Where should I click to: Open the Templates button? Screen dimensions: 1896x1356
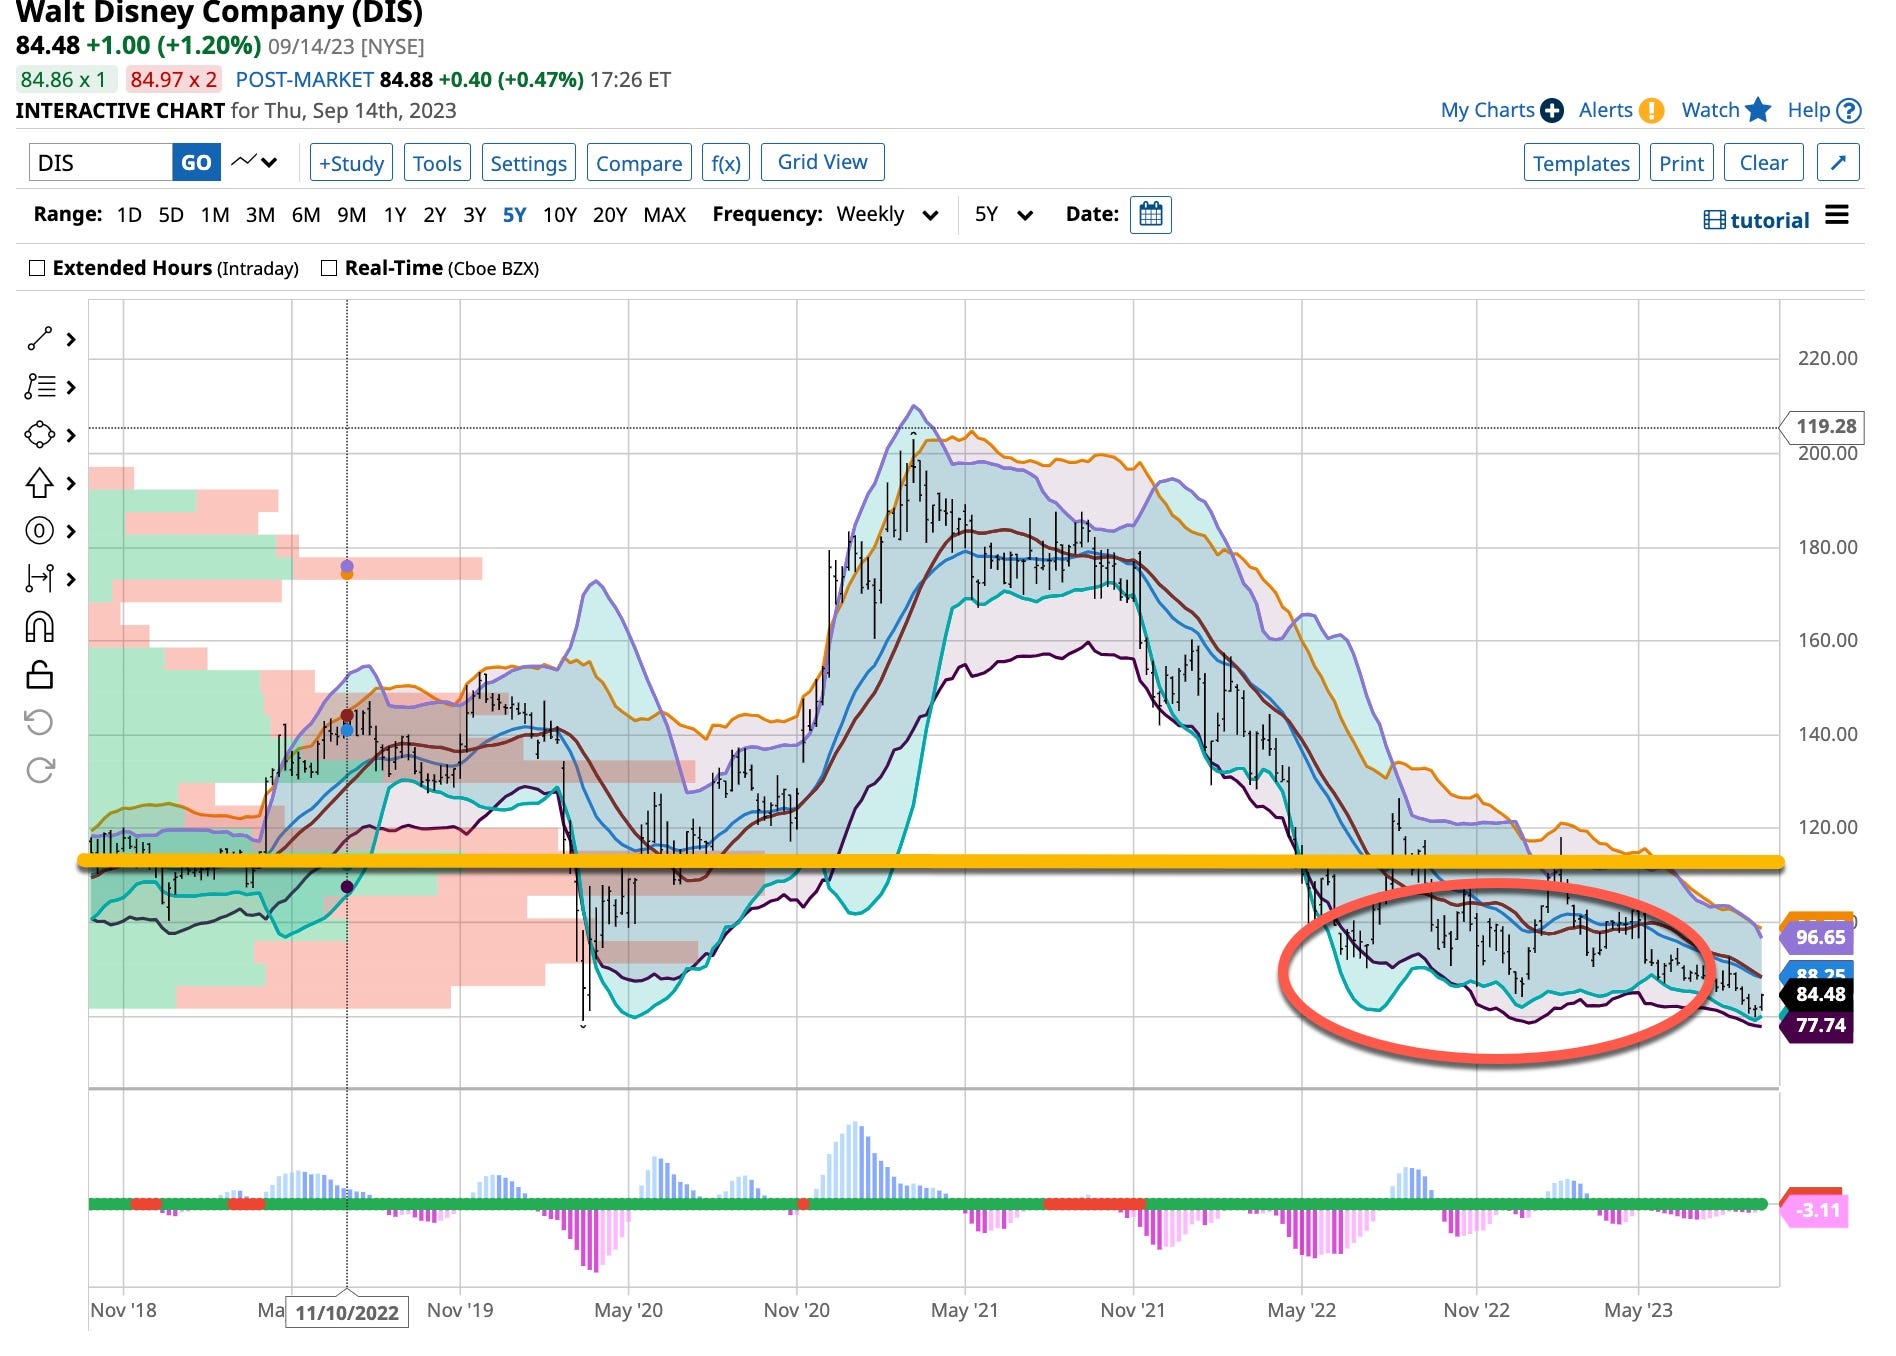pos(1581,163)
